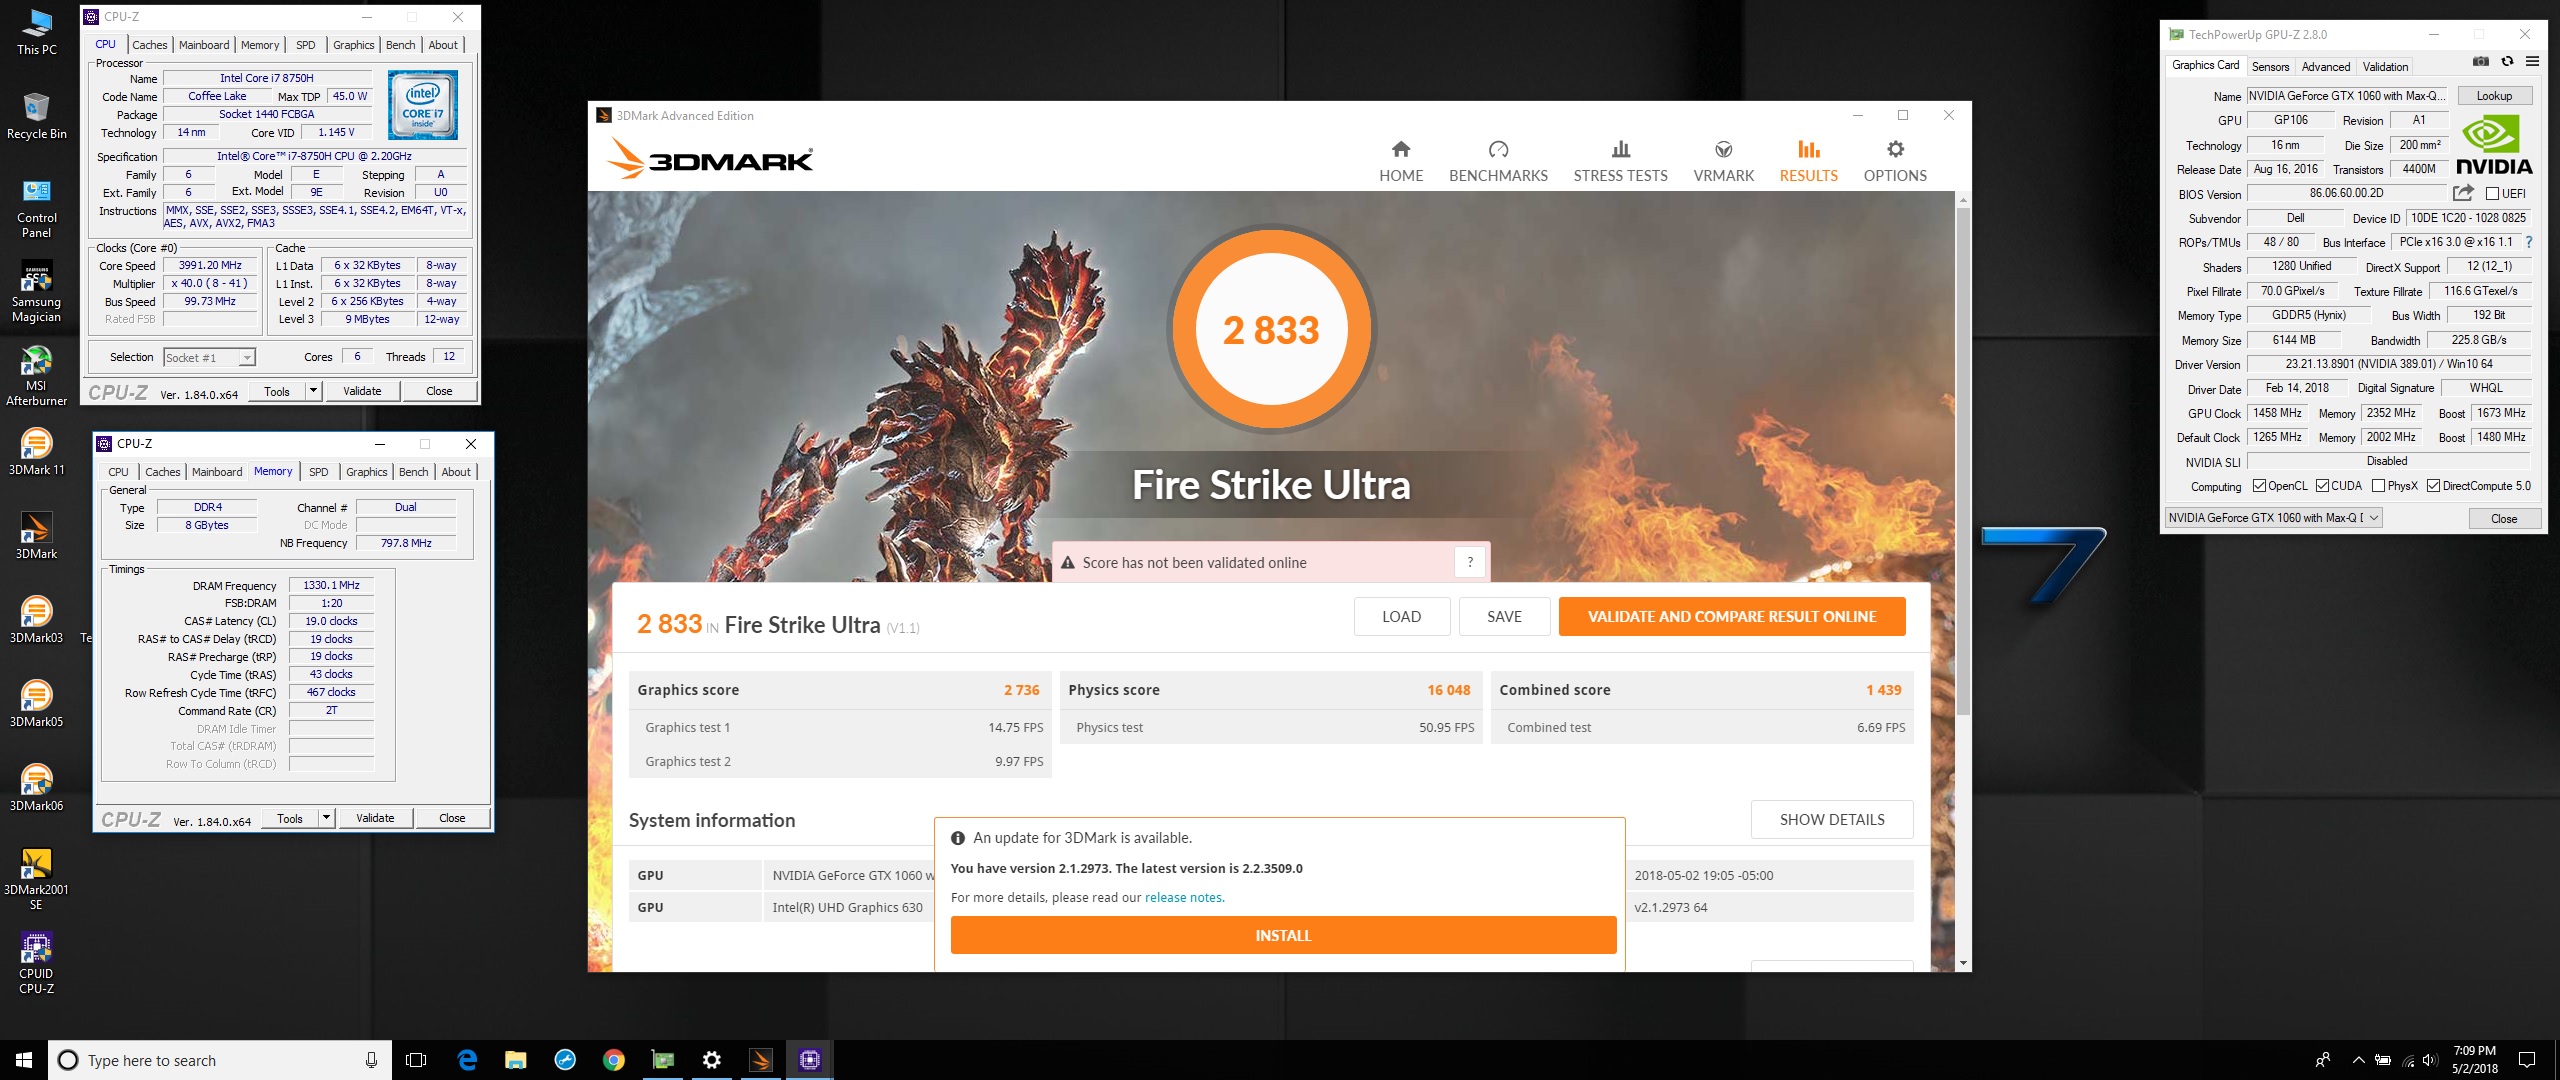The width and height of the screenshot is (2560, 1080).
Task: Click the SAVE result button
Action: 1504,617
